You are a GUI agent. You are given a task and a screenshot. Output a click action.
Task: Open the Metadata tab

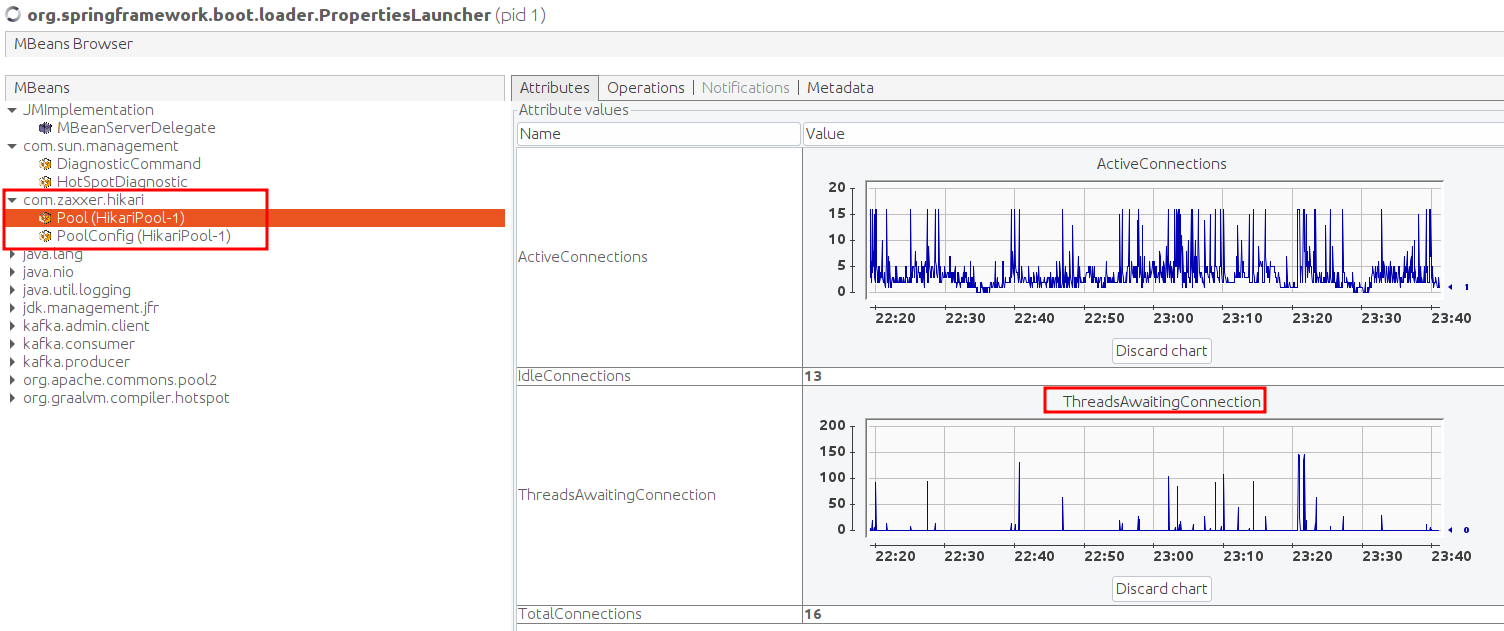840,87
